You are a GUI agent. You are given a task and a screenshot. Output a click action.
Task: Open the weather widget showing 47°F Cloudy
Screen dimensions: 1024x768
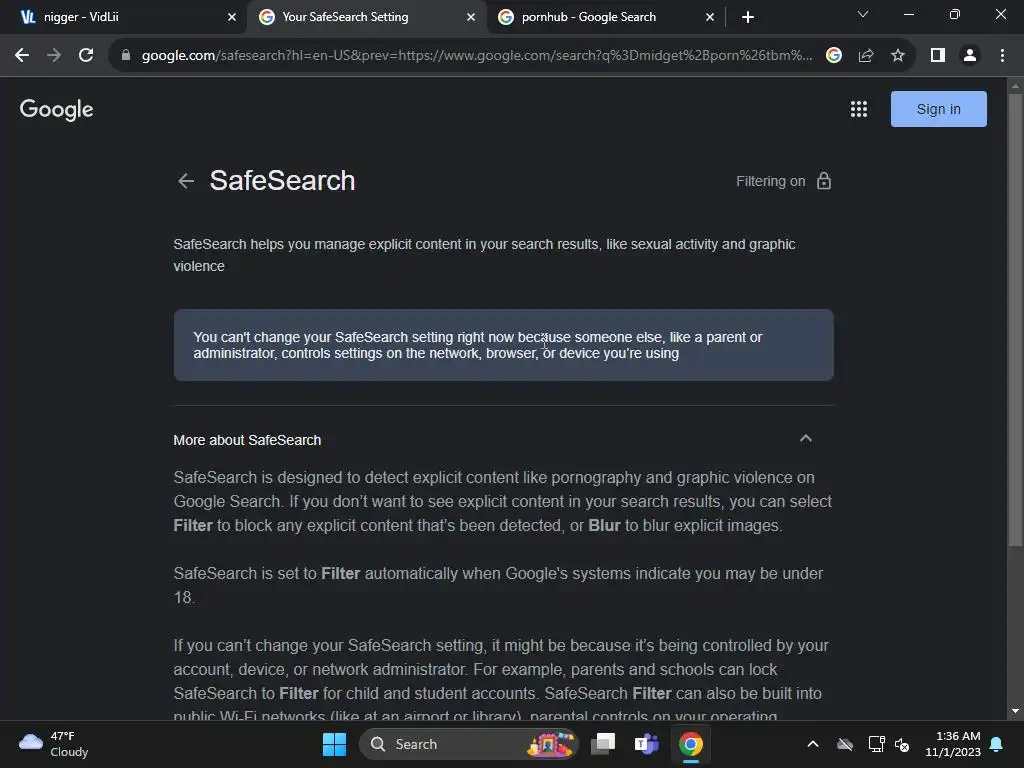(54, 744)
